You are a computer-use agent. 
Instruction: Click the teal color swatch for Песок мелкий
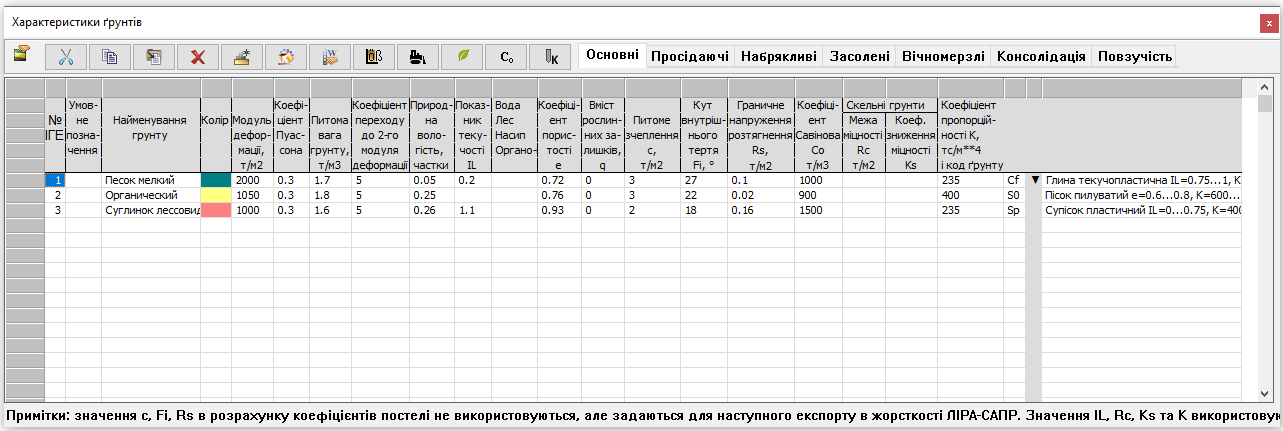(x=215, y=180)
